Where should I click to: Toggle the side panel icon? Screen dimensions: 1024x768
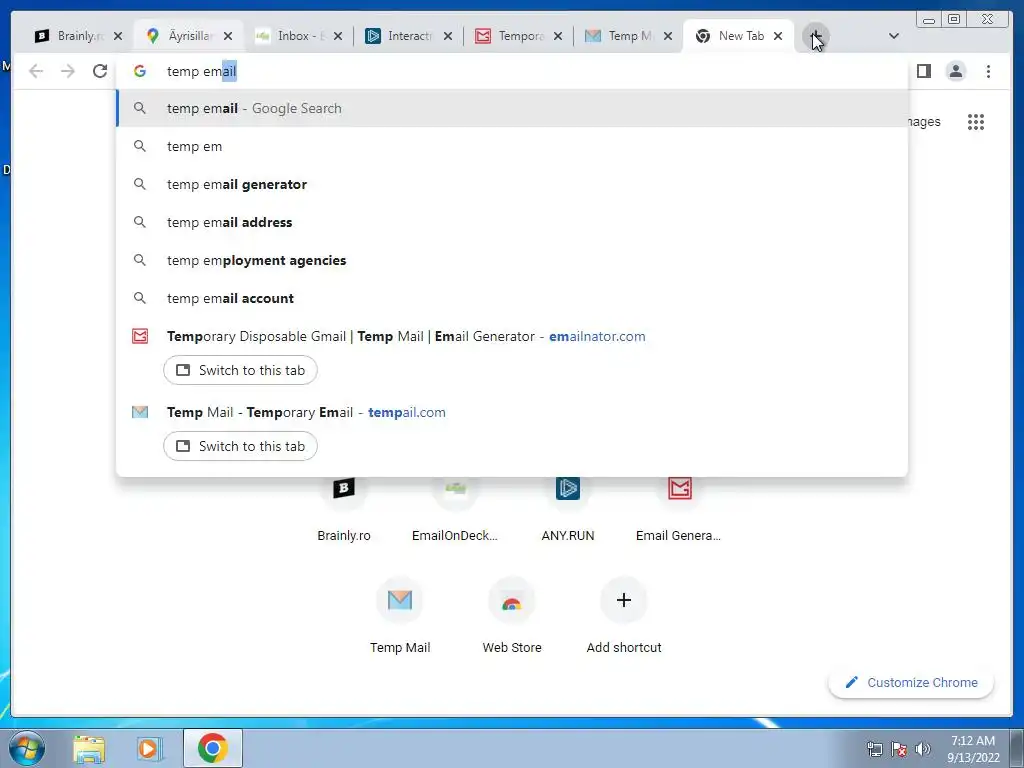click(923, 71)
